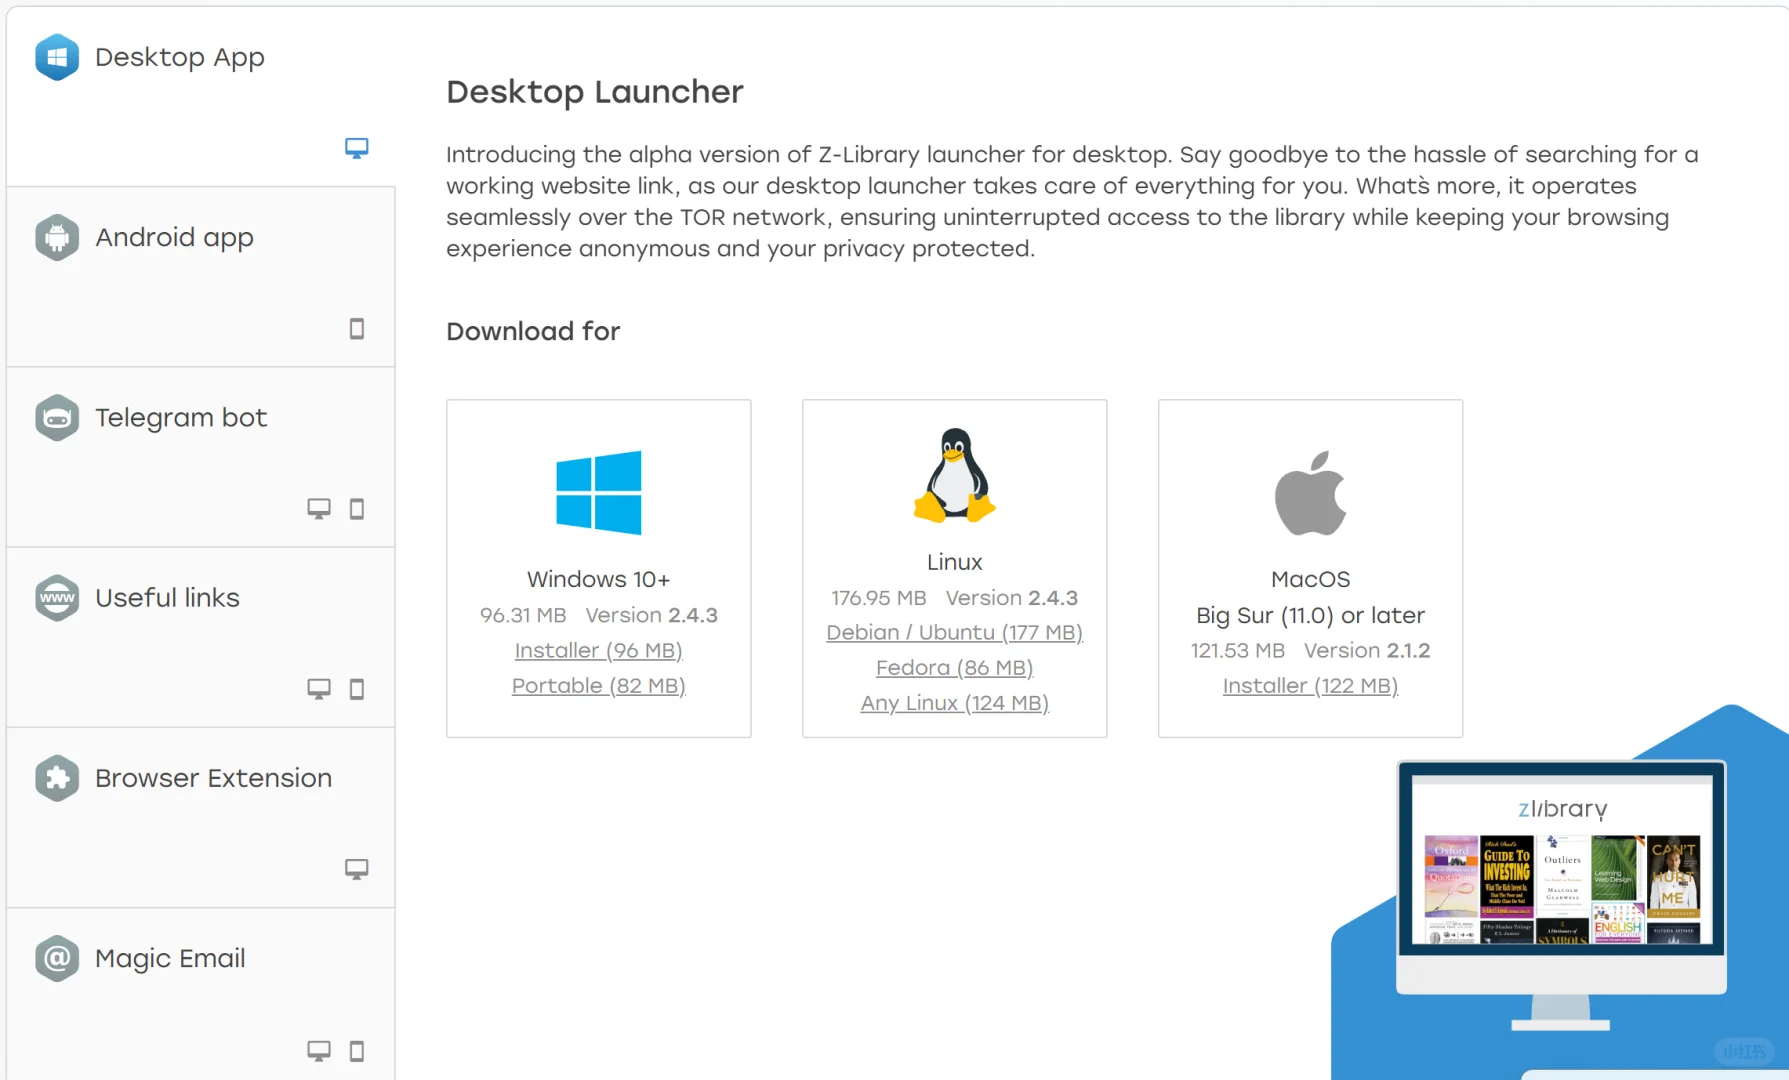Click the phone icon in Telegram bot row
The width and height of the screenshot is (1789, 1080).
coord(357,508)
